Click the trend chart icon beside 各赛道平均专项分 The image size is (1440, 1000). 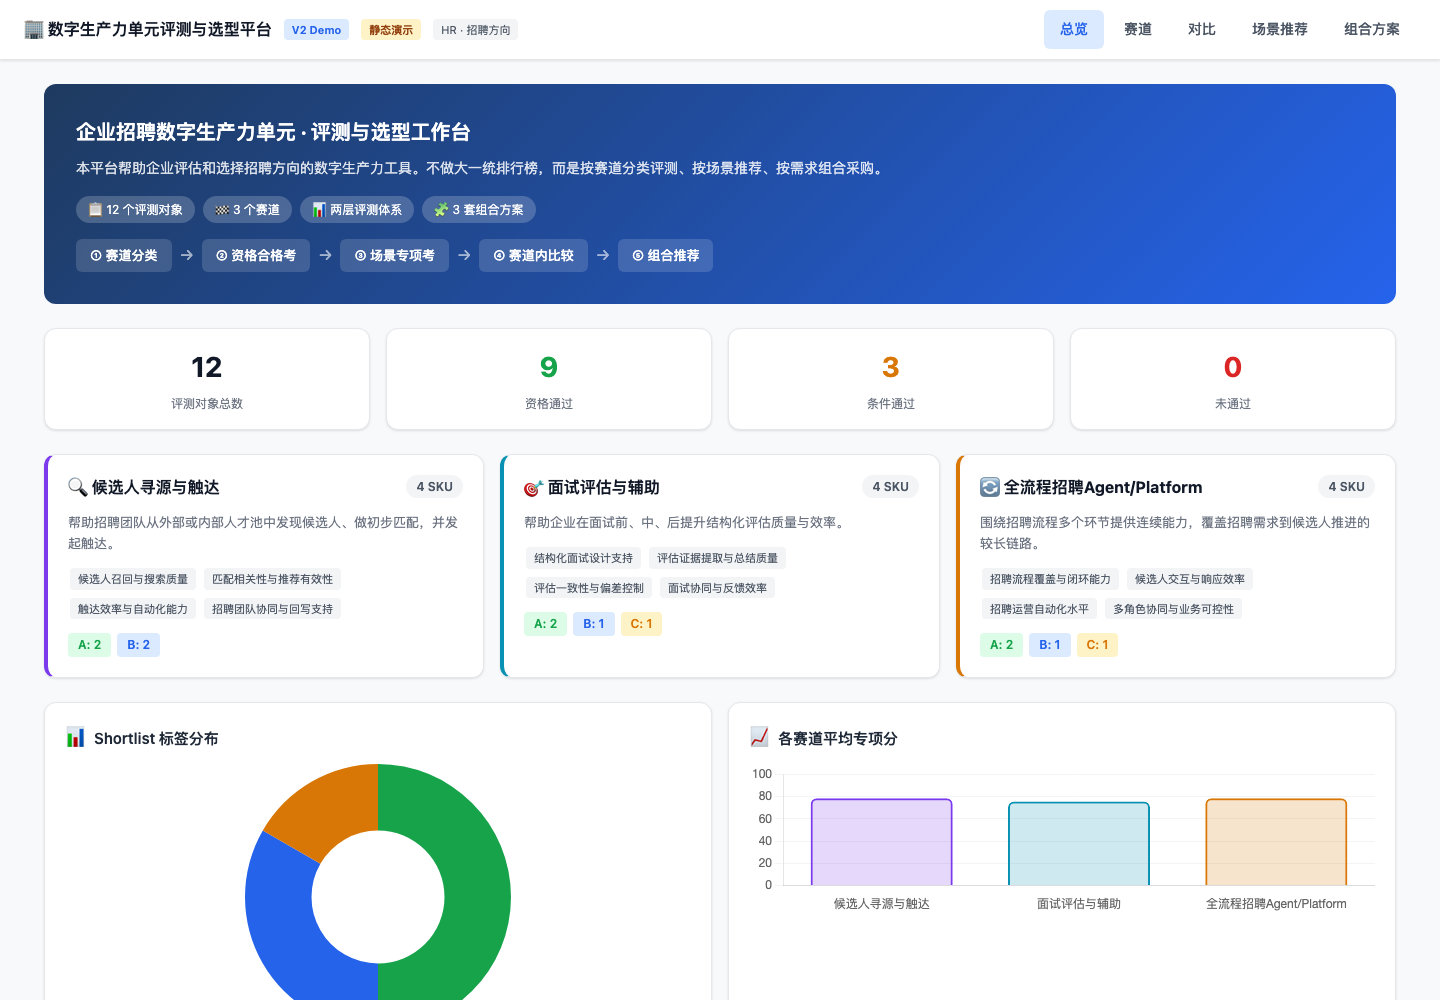coord(760,738)
